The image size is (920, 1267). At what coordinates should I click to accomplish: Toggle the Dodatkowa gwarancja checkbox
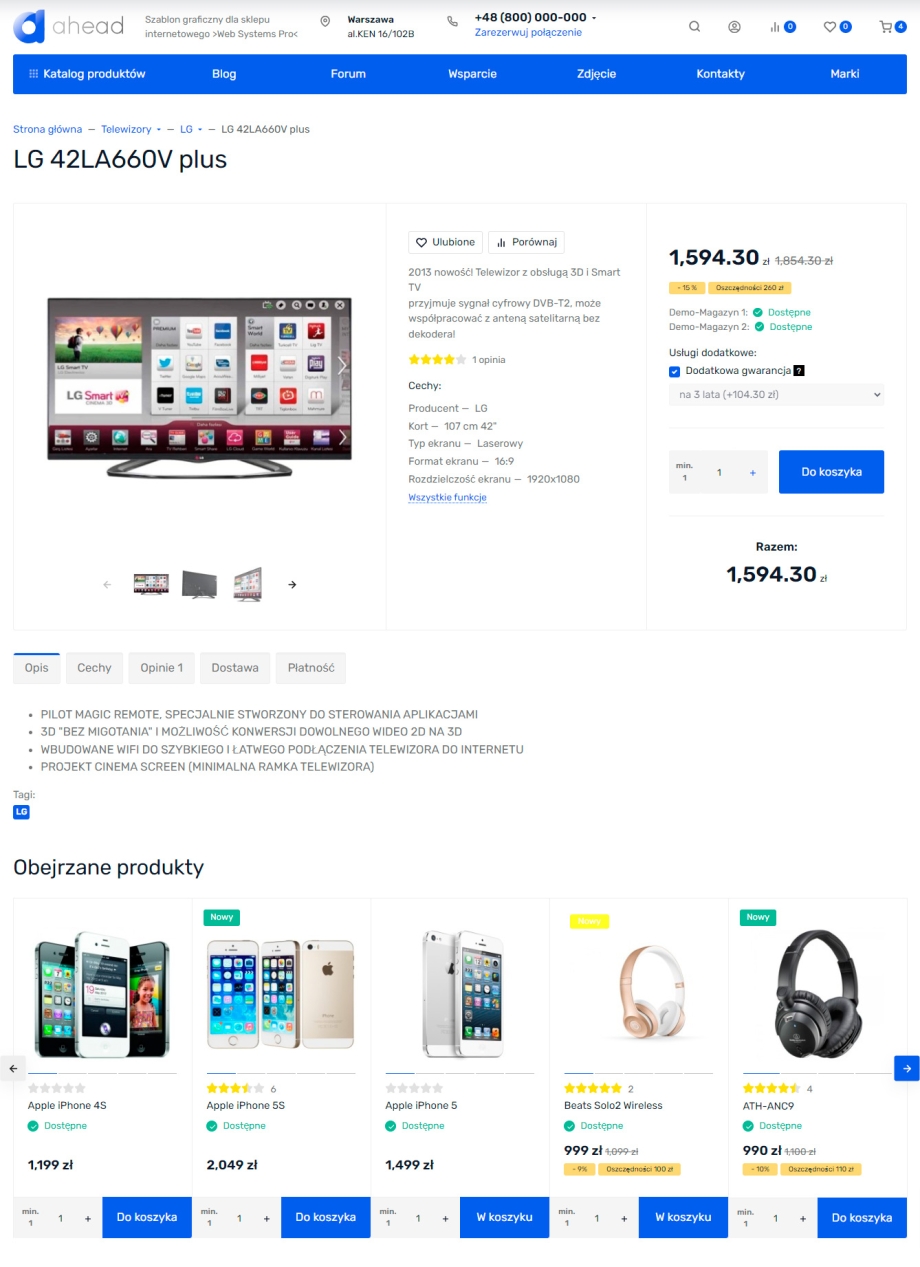click(675, 371)
